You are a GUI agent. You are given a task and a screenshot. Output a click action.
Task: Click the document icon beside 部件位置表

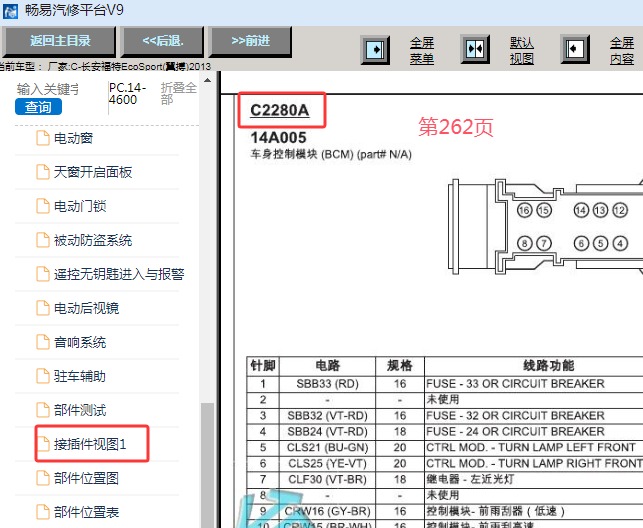tap(43, 512)
